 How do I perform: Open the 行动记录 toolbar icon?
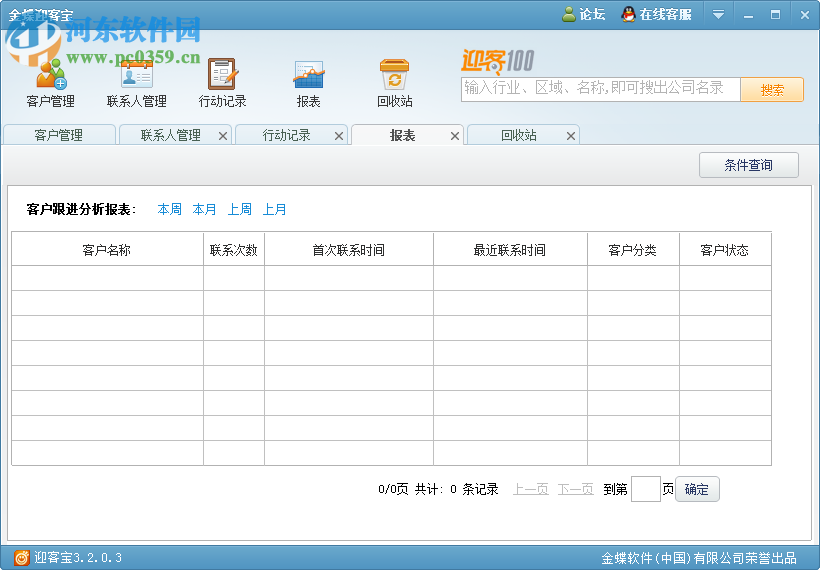(x=223, y=74)
